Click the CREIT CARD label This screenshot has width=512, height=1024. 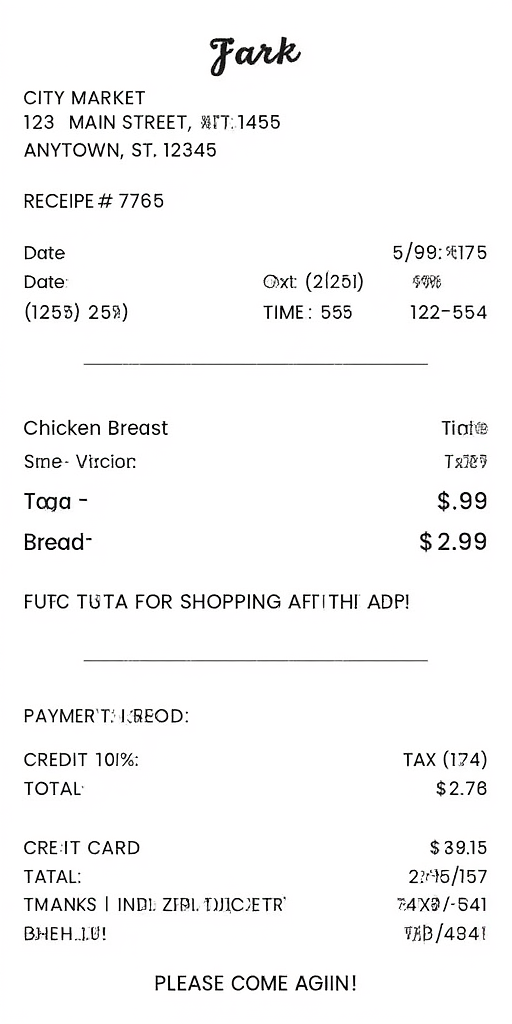[x=82, y=848]
